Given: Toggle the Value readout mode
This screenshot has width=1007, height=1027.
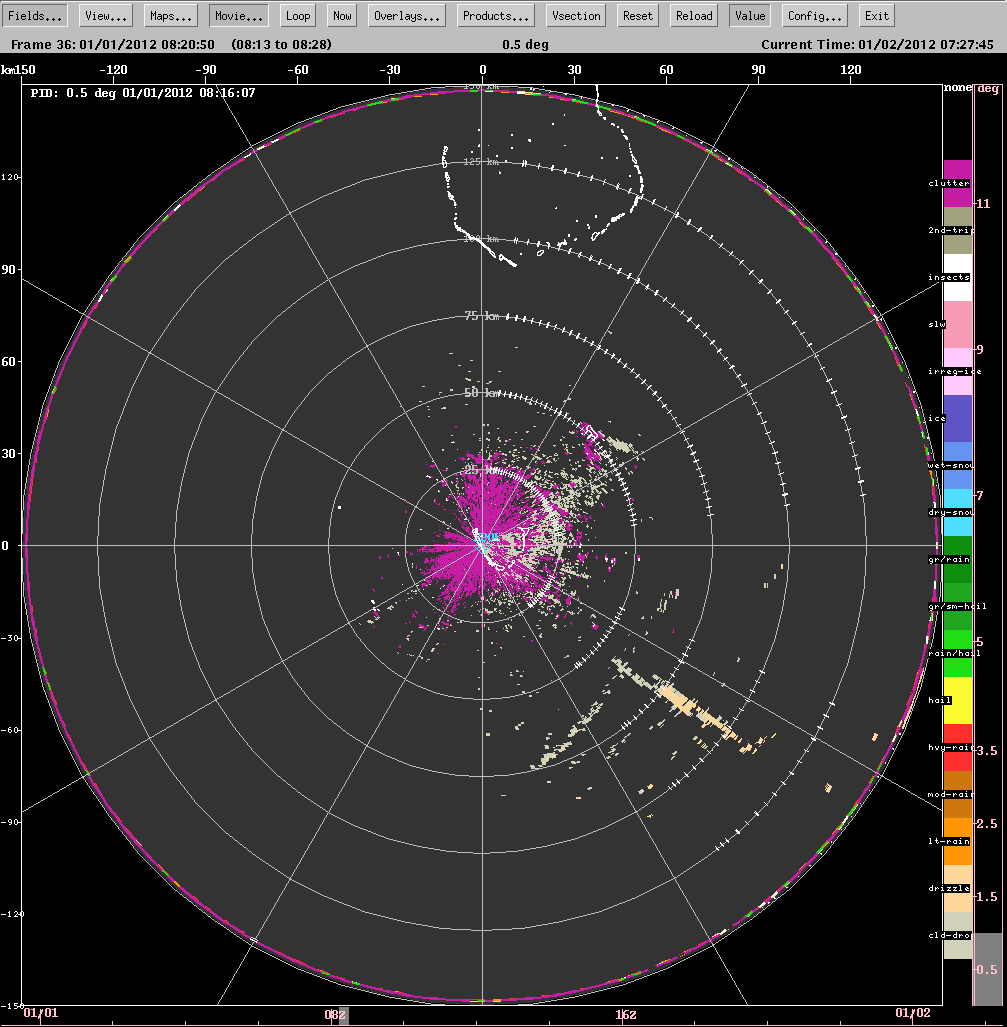Looking at the screenshot, I should tap(748, 15).
